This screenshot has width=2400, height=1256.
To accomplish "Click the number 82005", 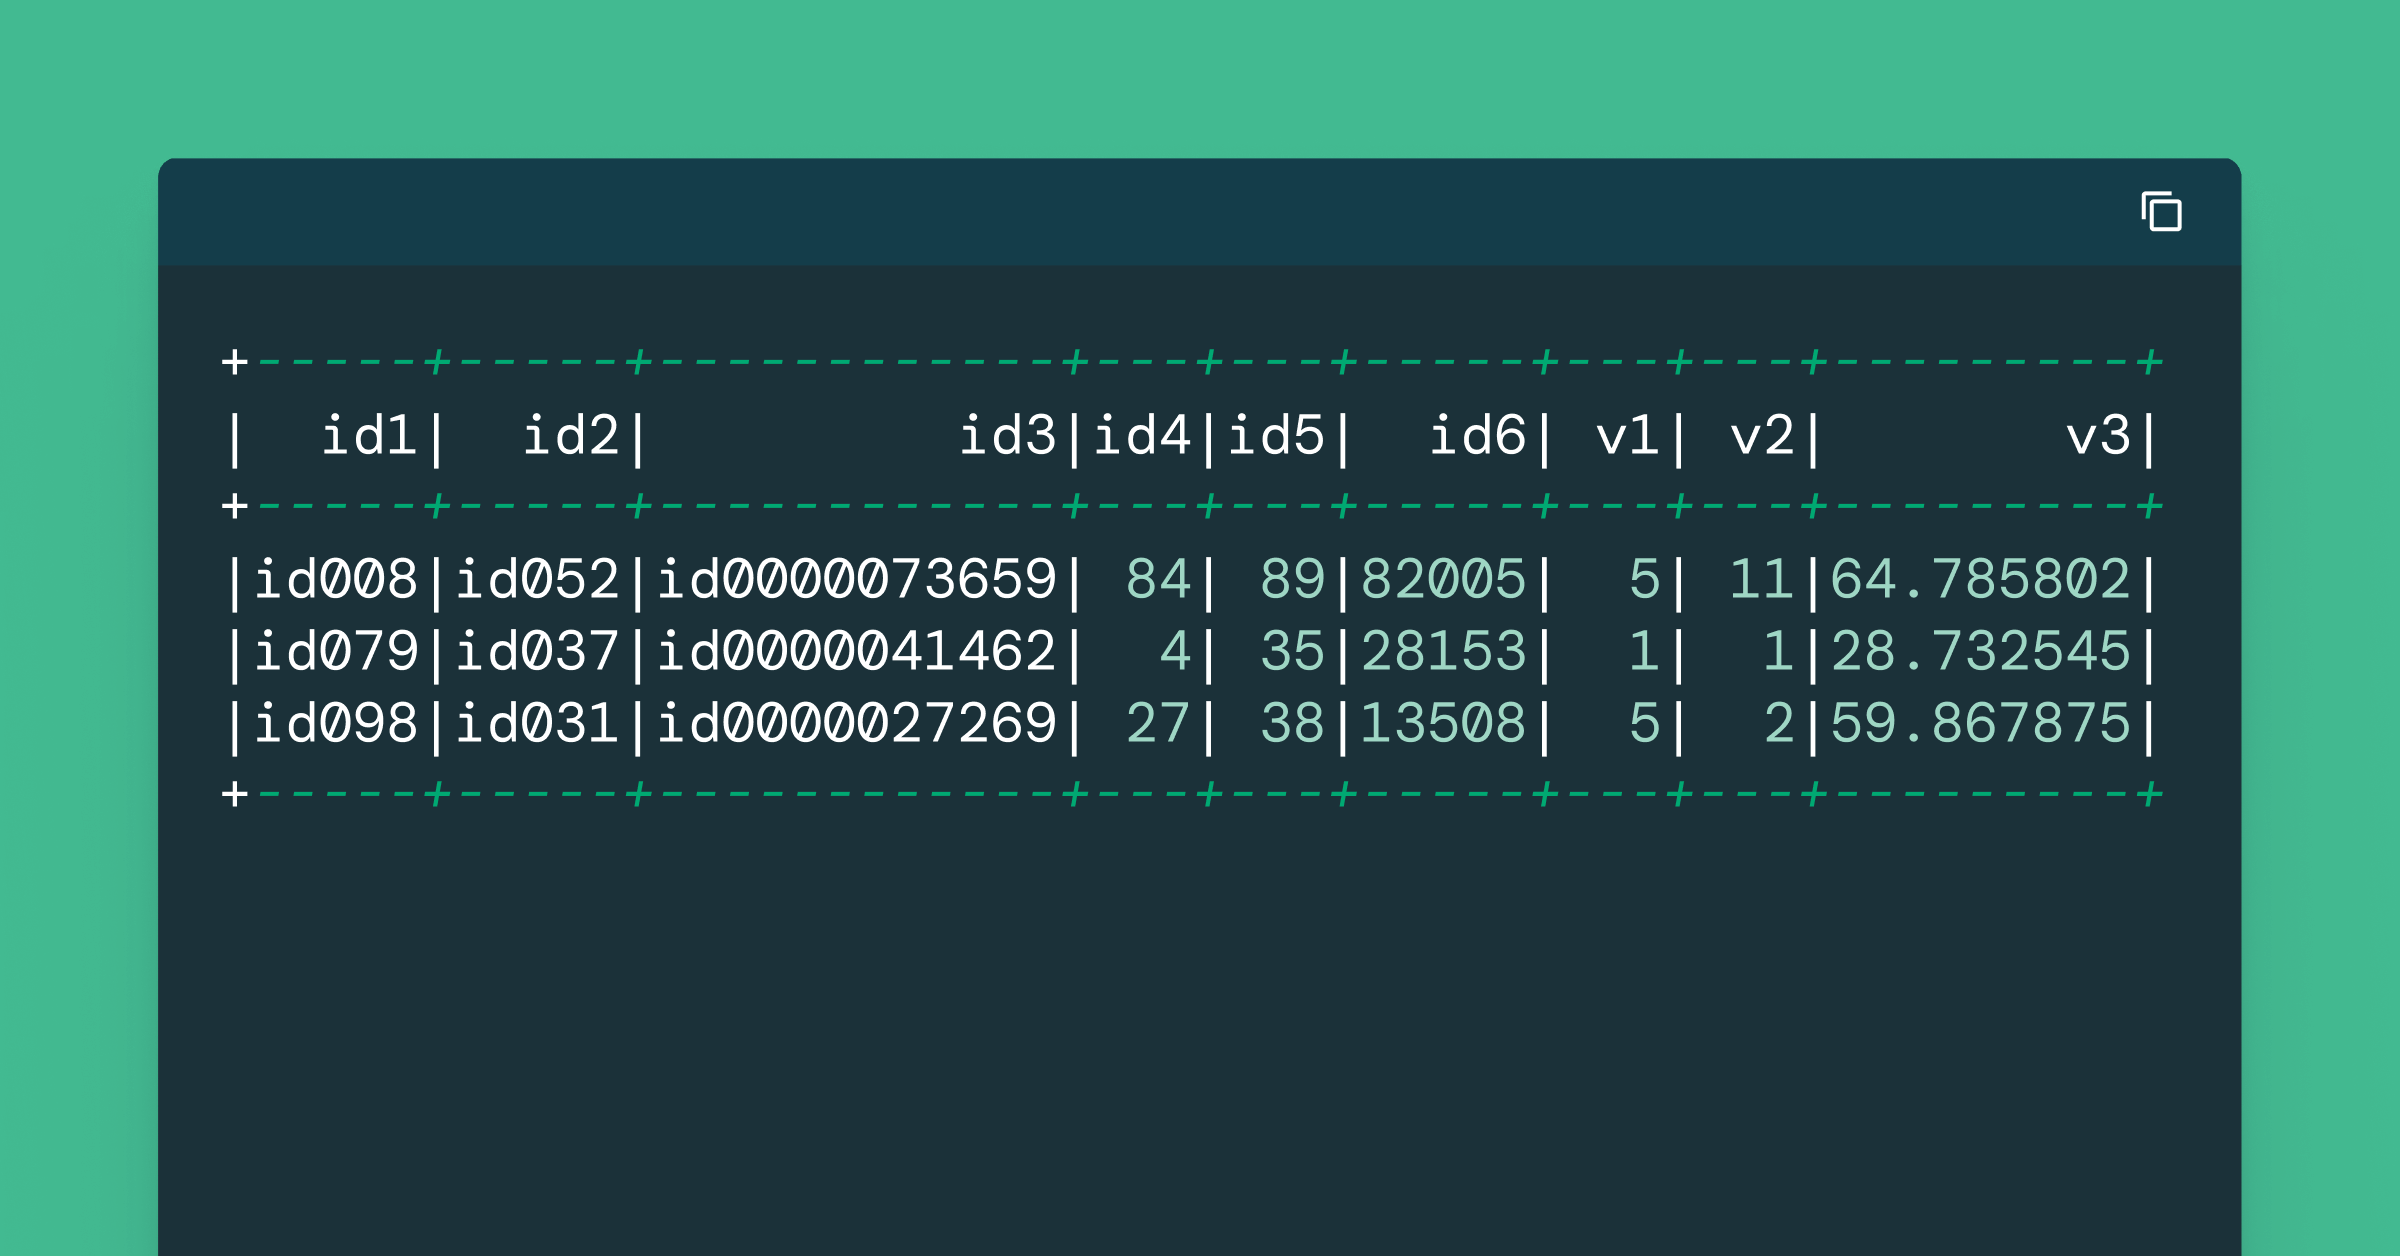I will (1443, 580).
